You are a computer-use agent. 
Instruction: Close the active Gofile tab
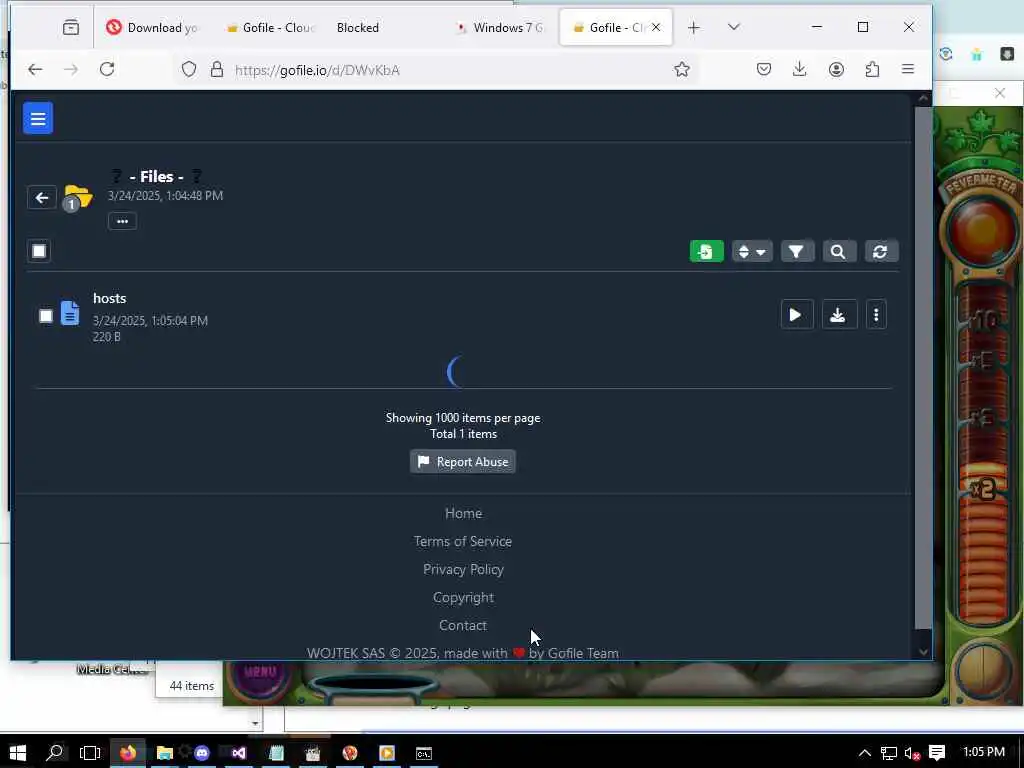[x=656, y=27]
